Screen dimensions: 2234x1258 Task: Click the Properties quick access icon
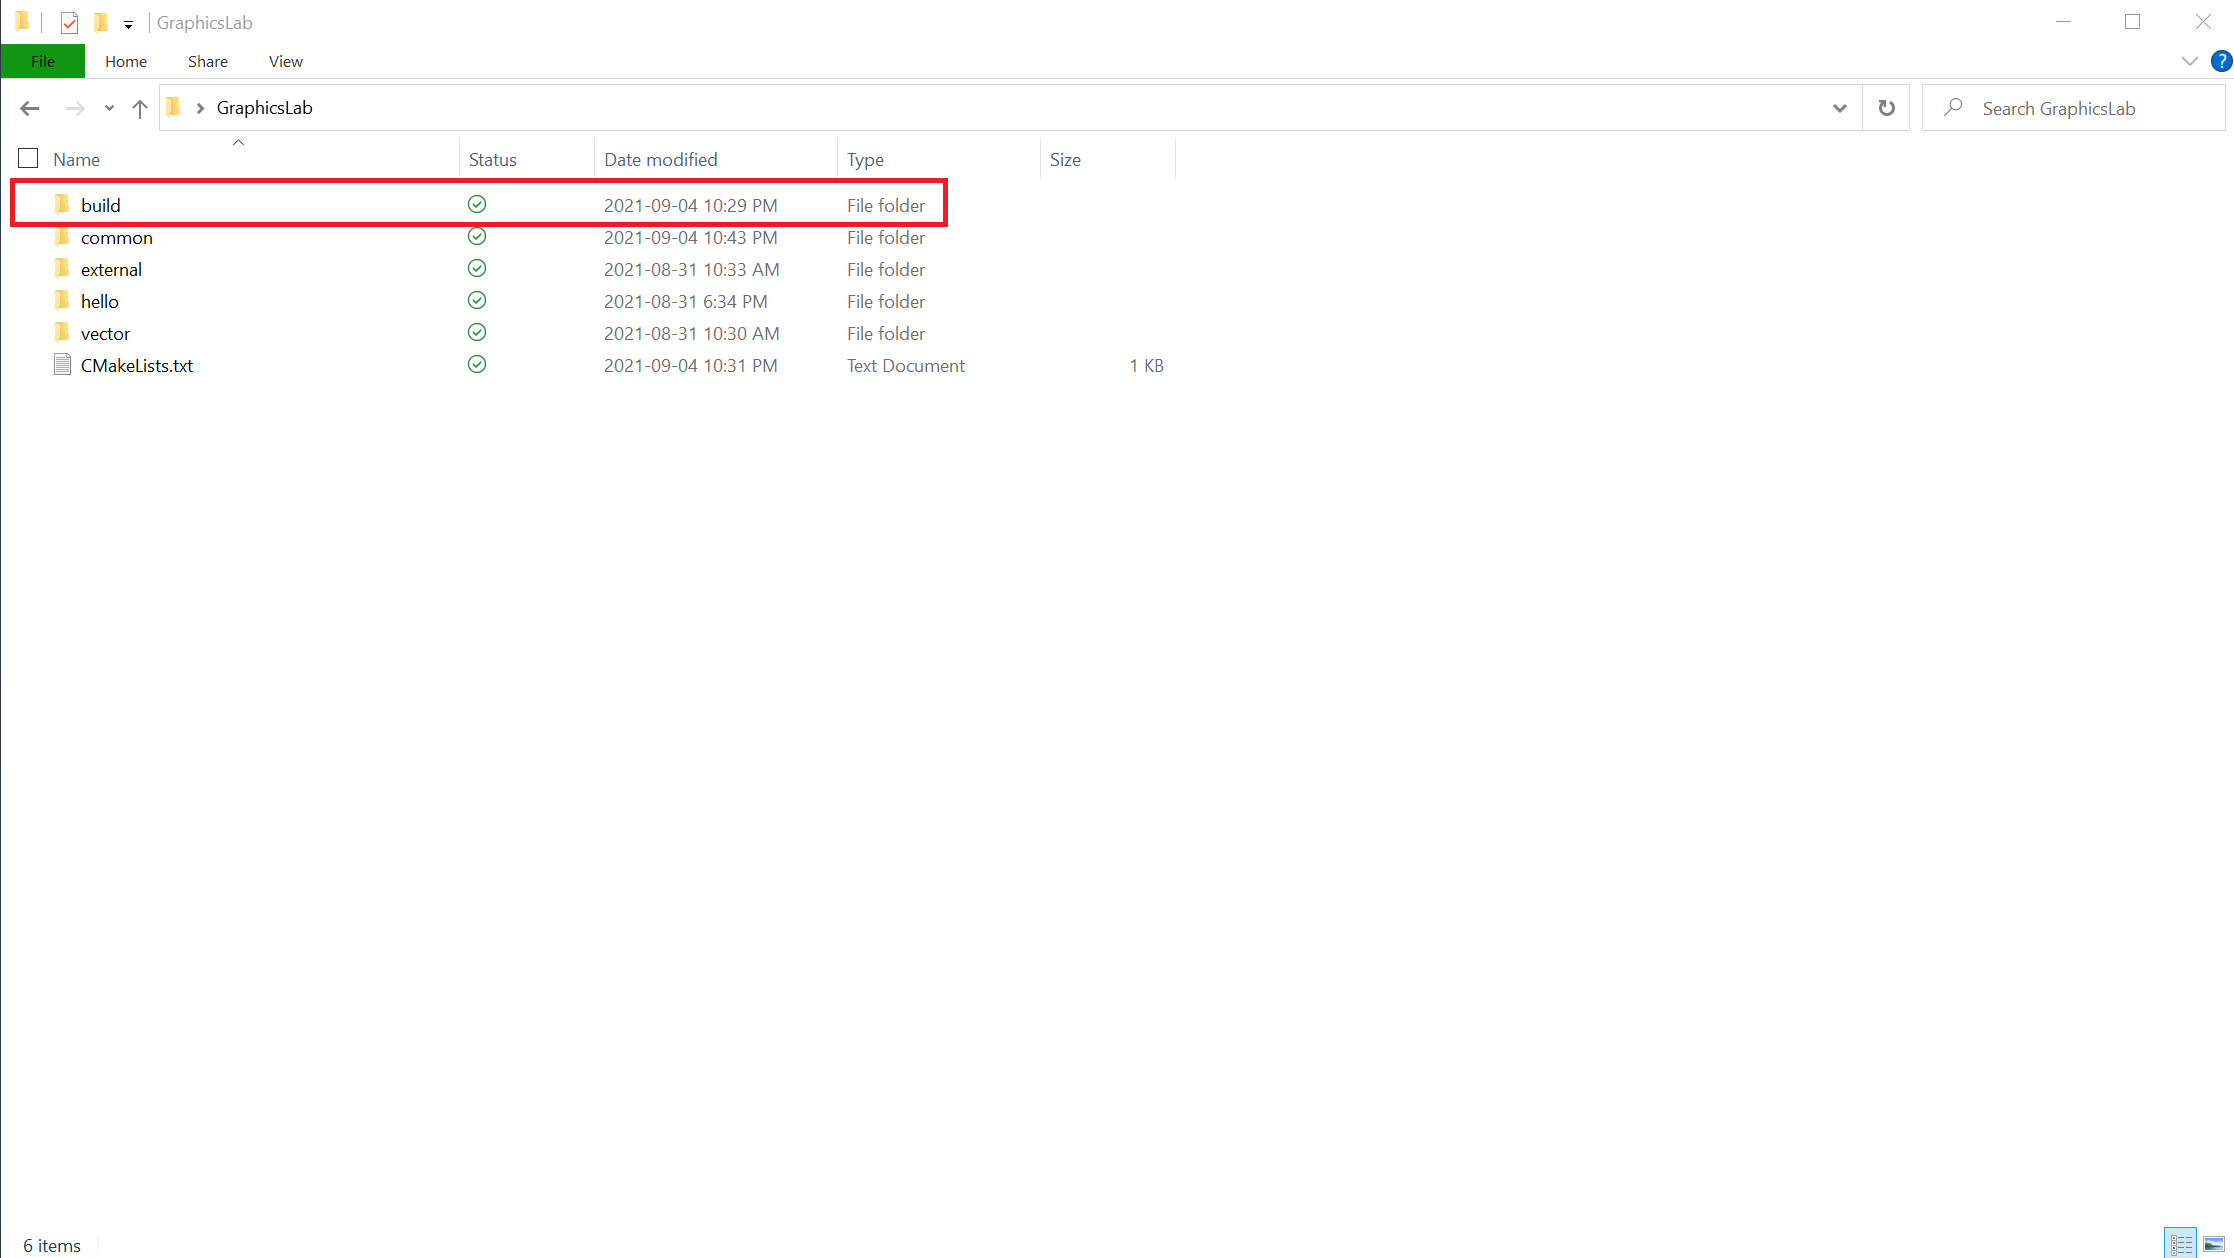tap(69, 22)
